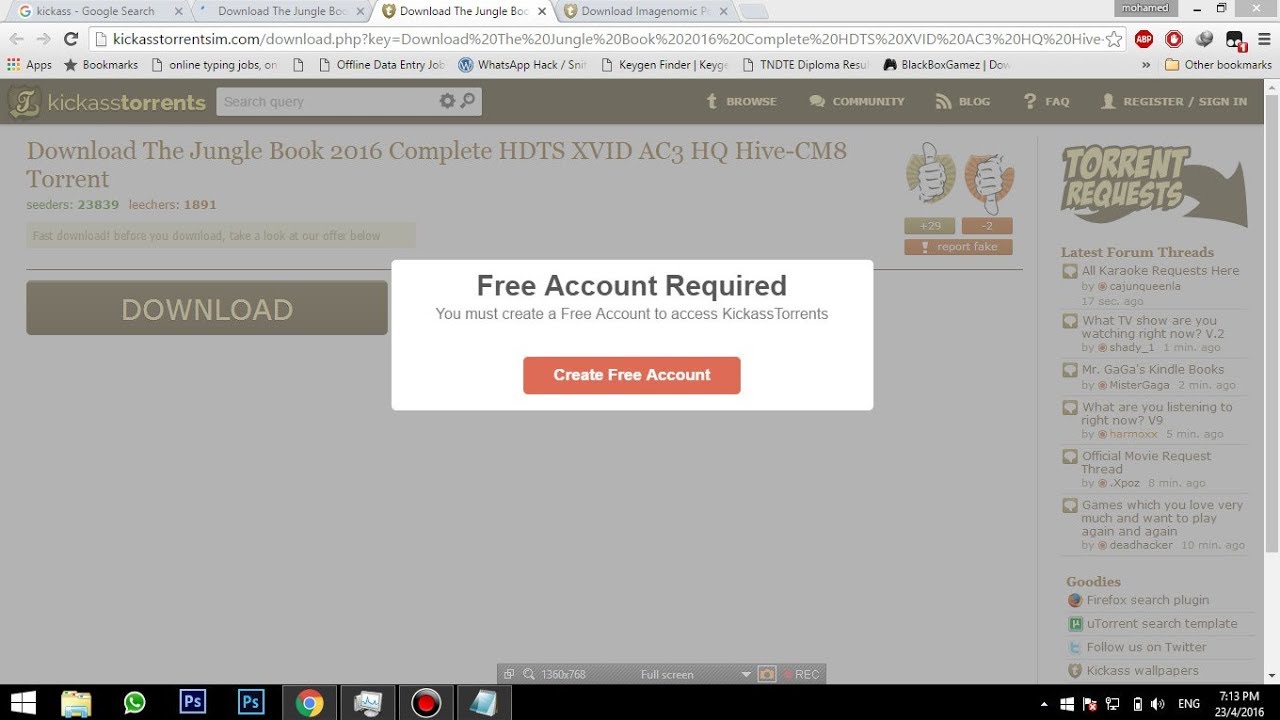Open File Explorer from taskbar

[x=76, y=703]
